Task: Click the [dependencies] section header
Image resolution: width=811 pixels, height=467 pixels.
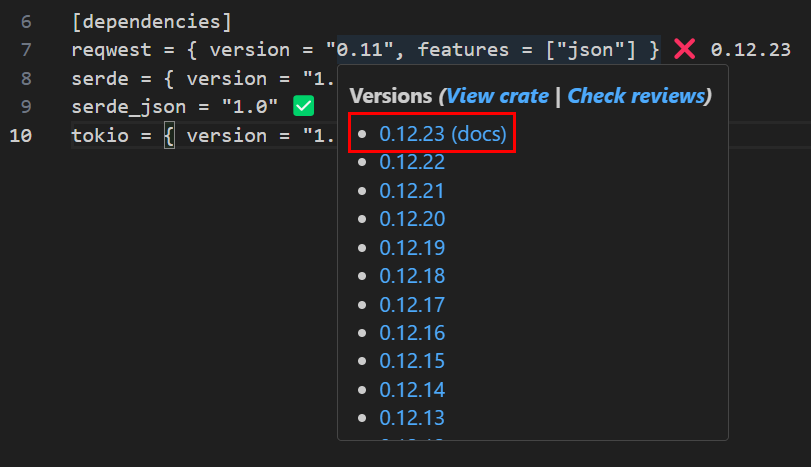Action: coord(152,22)
